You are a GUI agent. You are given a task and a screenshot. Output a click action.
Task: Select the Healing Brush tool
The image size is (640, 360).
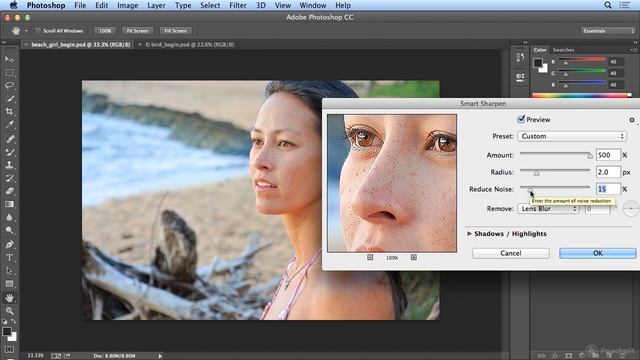click(x=9, y=139)
